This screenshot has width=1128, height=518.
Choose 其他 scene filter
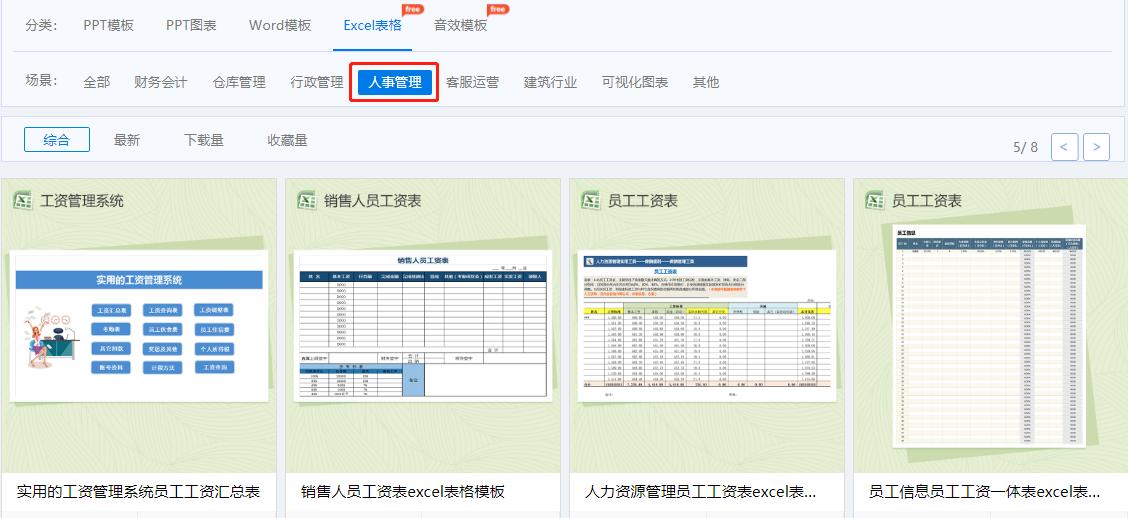[706, 82]
